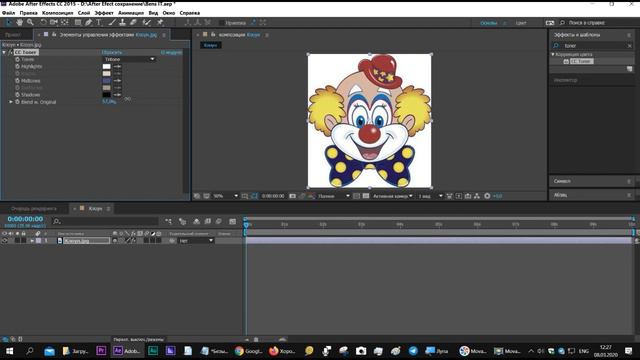
Task: Click the Shadows eyedropper icon
Action: [118, 95]
